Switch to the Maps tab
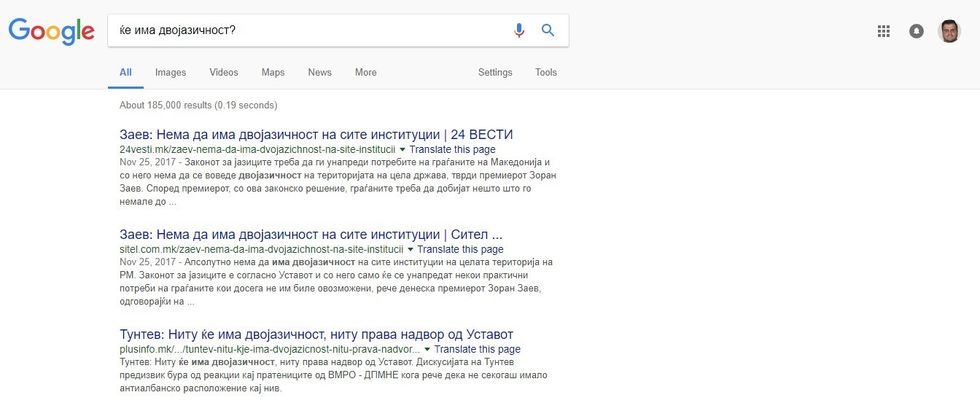Viewport: 980px width, 413px height. point(273,72)
